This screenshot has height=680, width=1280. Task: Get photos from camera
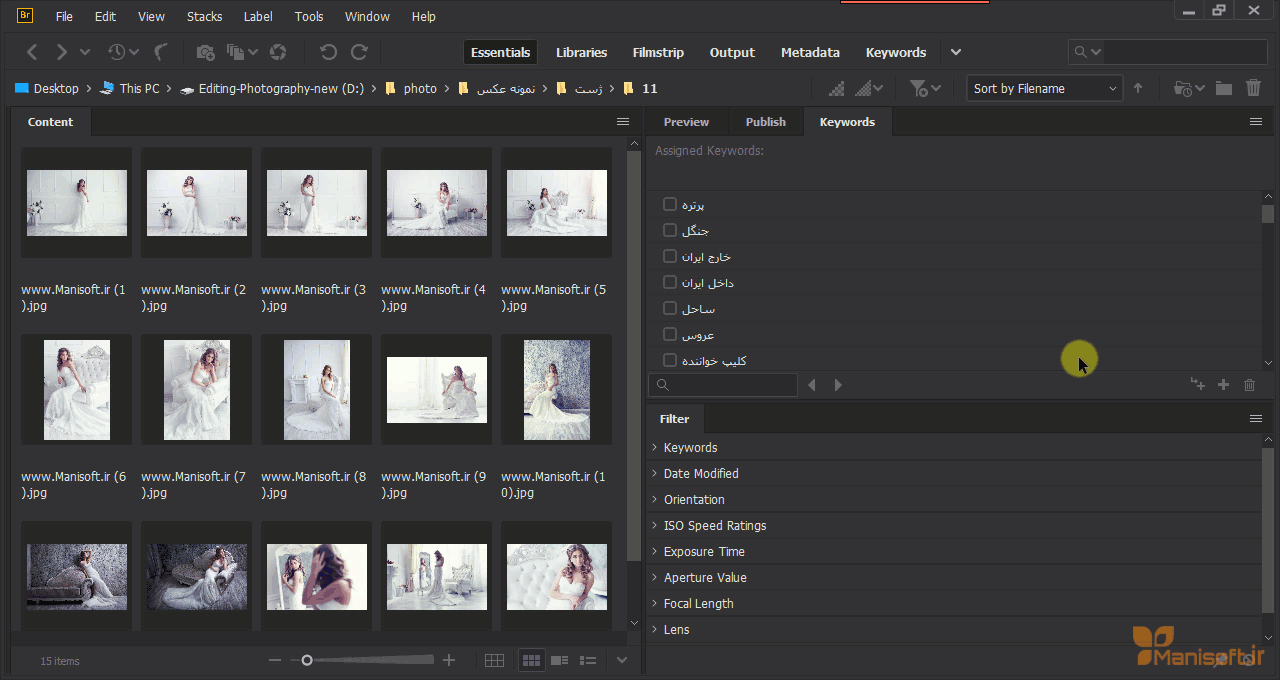tap(205, 52)
